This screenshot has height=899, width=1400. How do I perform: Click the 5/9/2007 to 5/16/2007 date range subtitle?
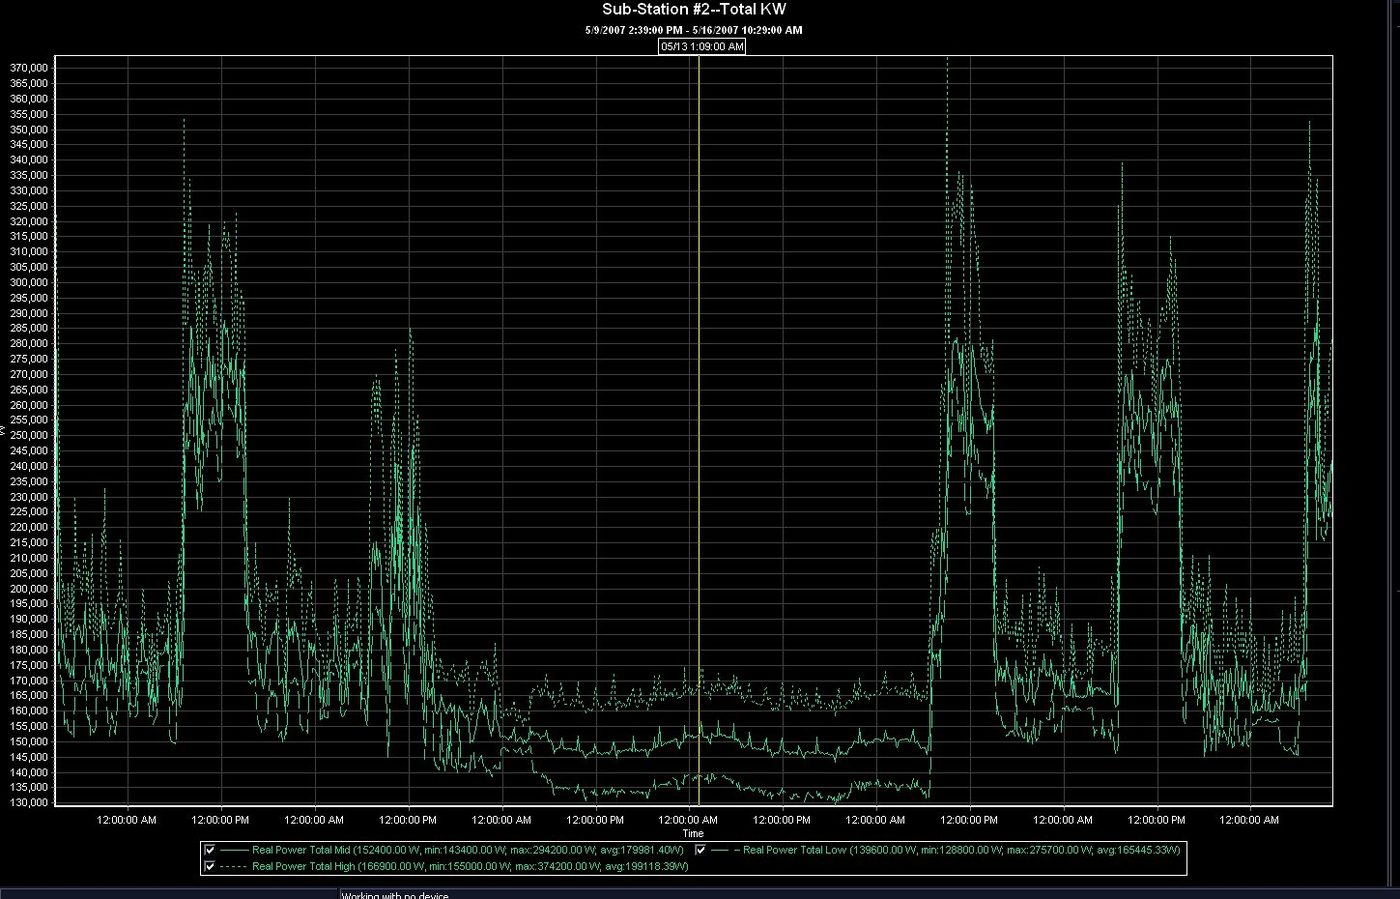click(694, 30)
